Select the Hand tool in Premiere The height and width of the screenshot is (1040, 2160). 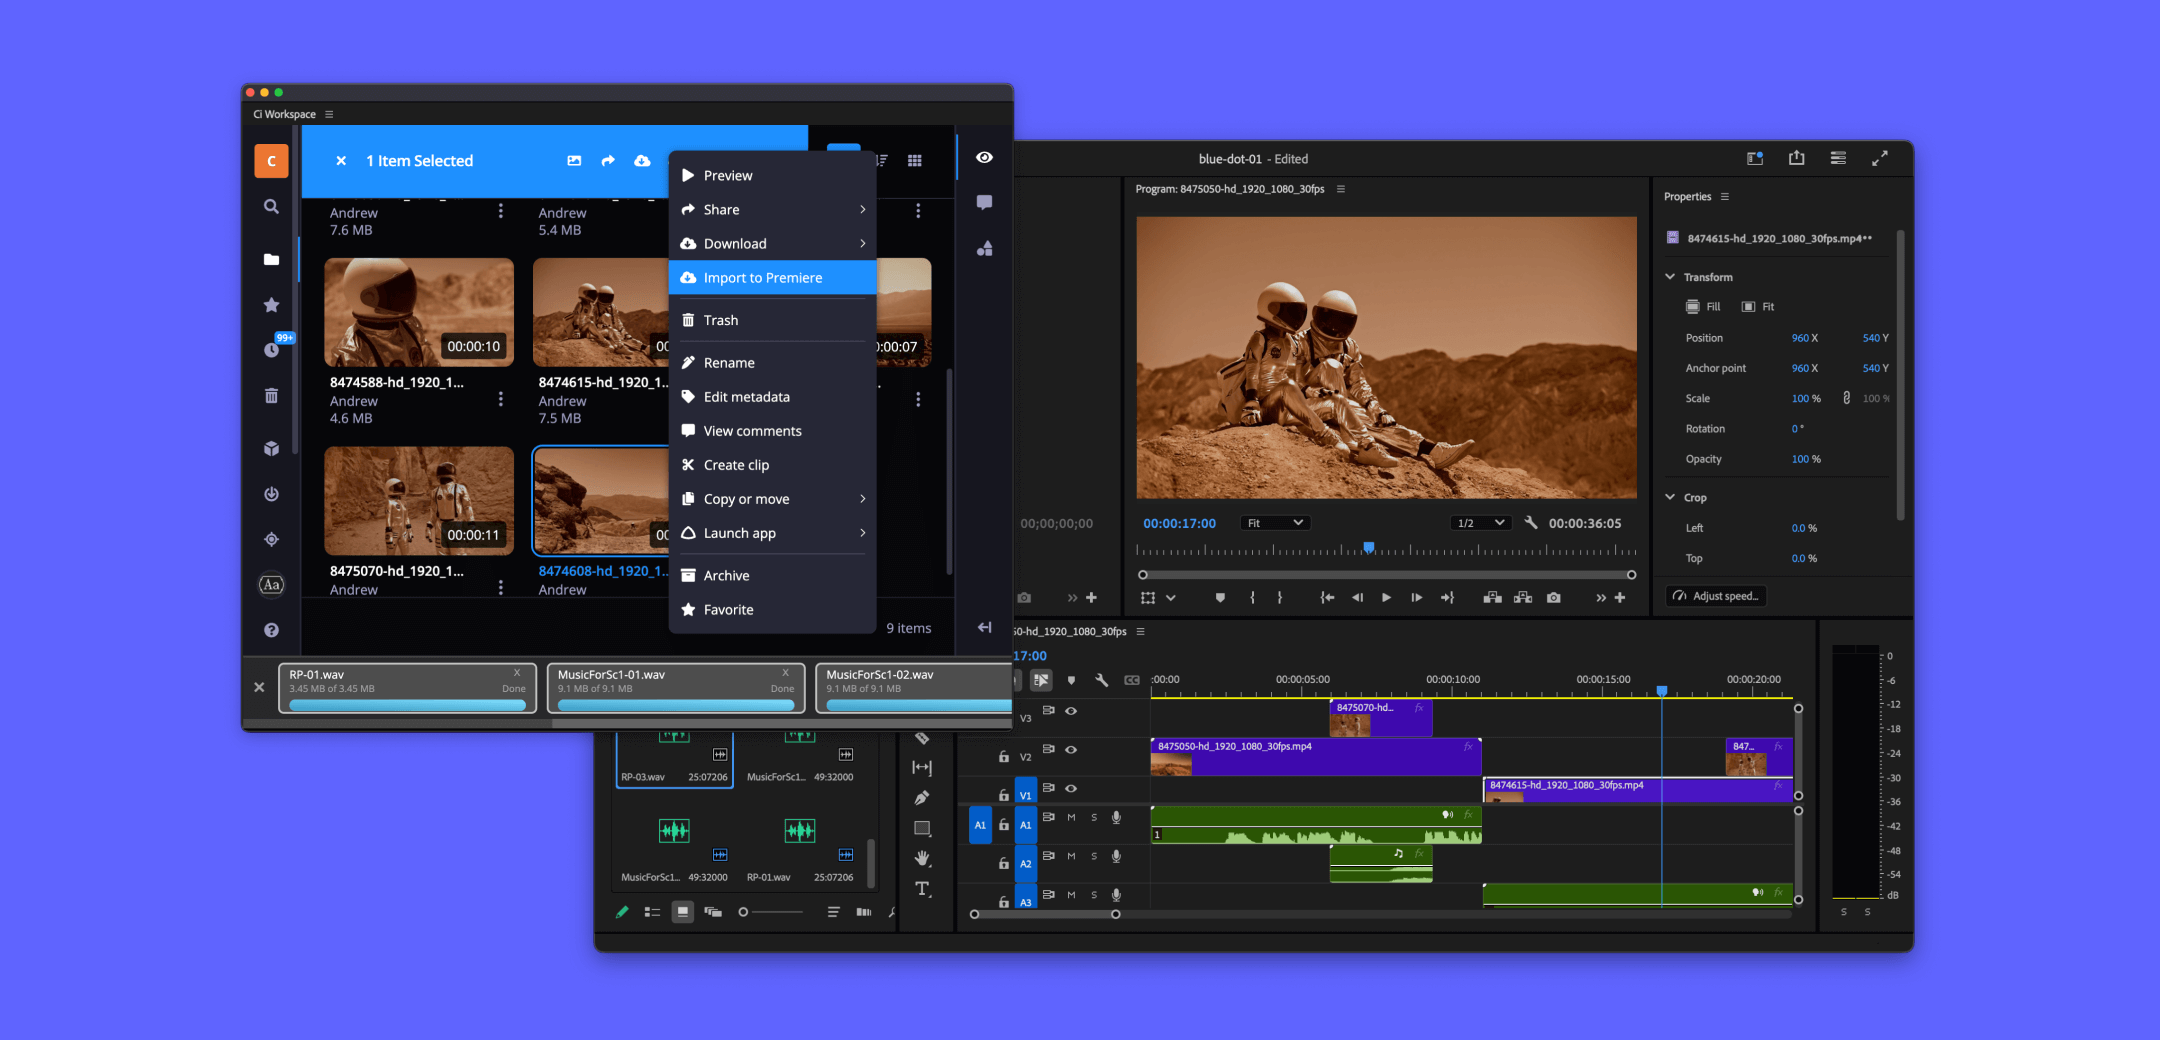(x=922, y=858)
